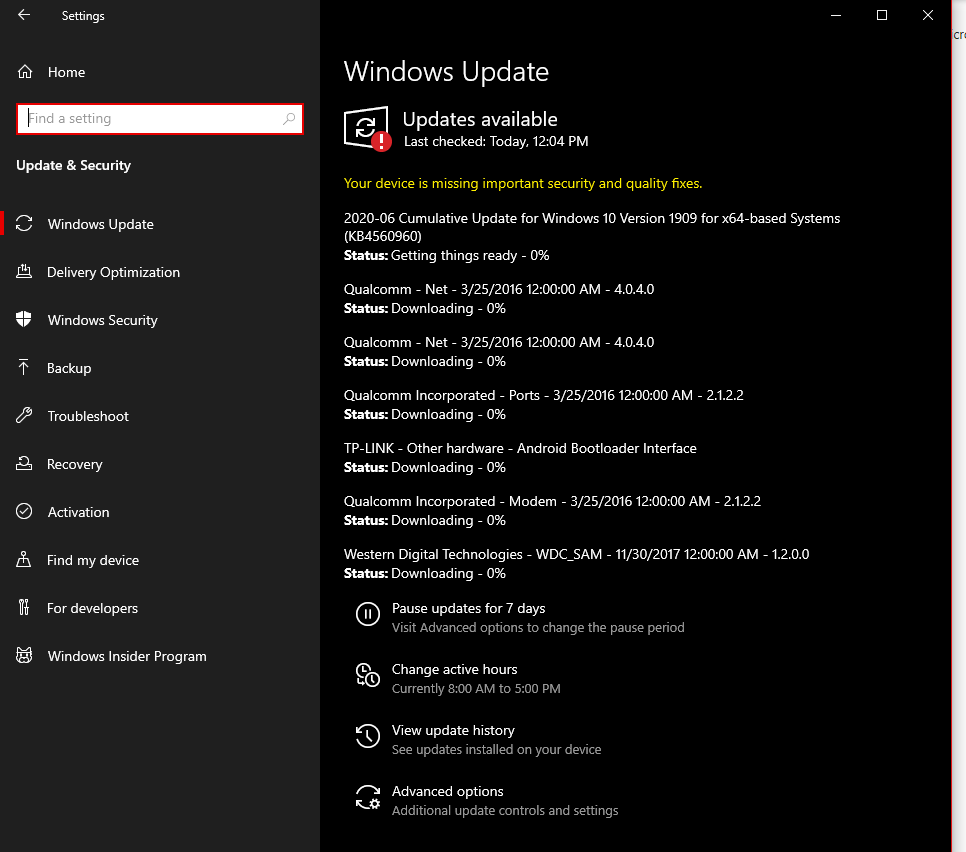
Task: Click the Activation checkmark icon
Action: point(24,511)
